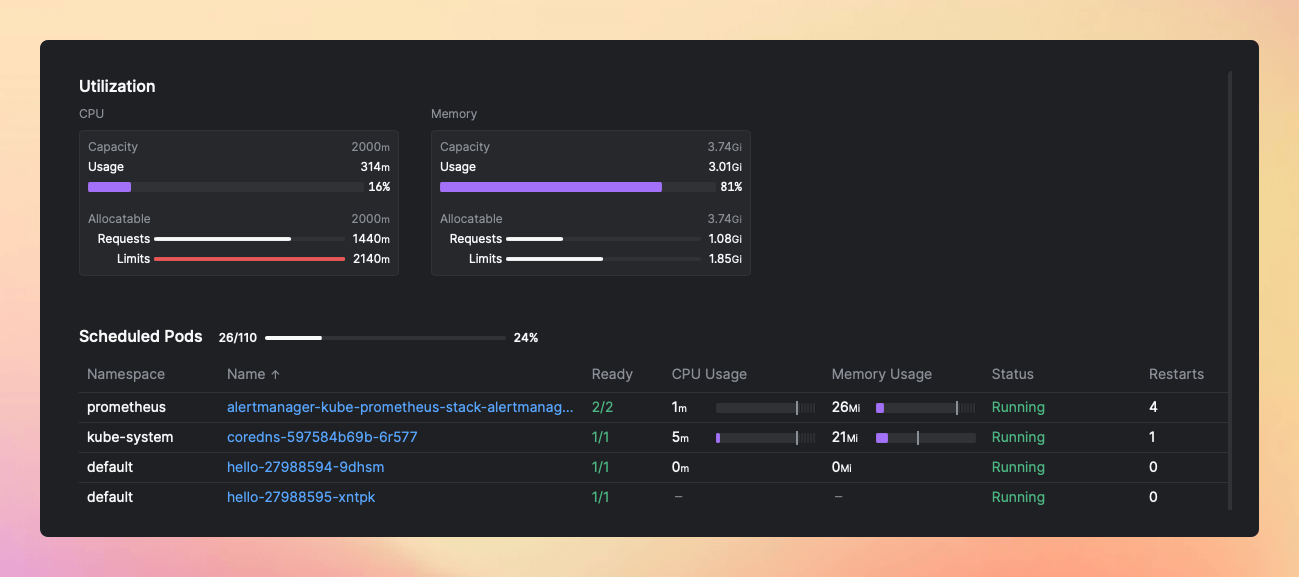The image size is (1299, 577).
Task: Sort pods by the Ready column
Action: [x=611, y=374]
